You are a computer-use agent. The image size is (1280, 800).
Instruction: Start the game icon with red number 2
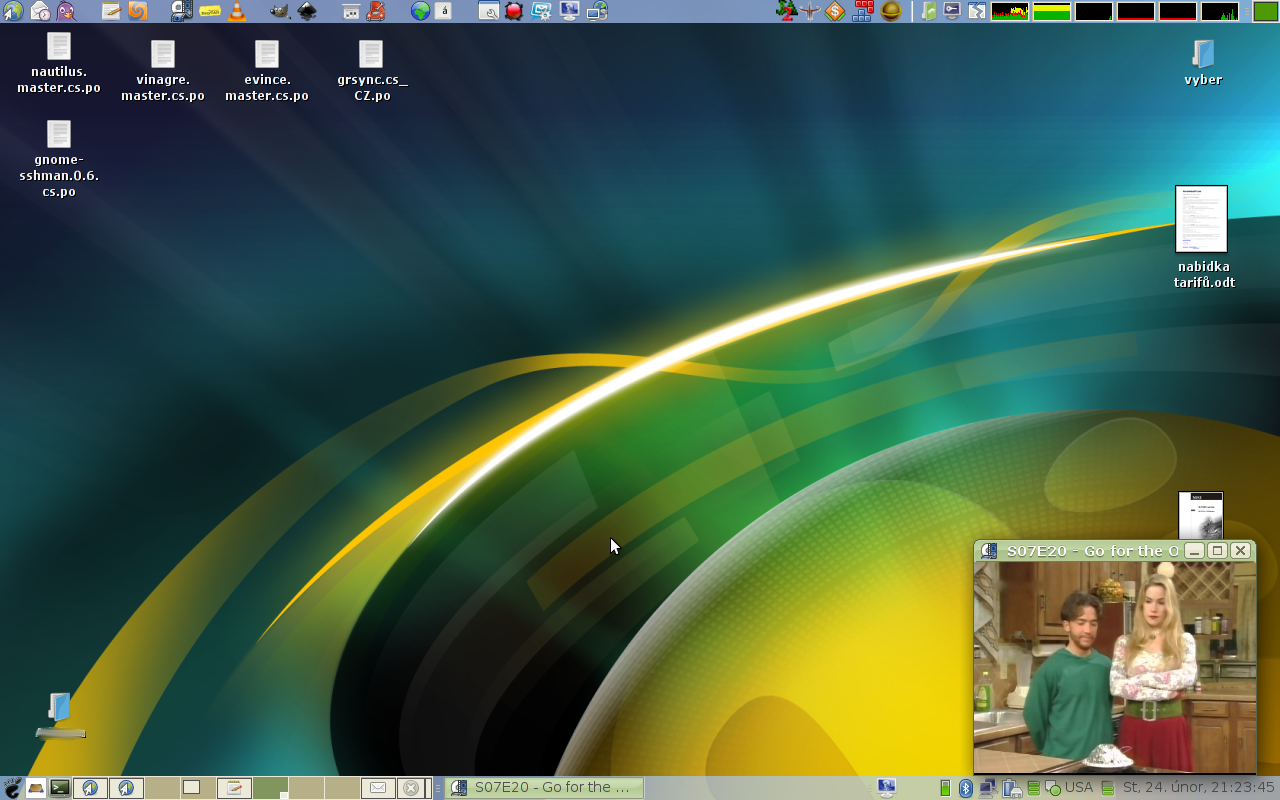(x=787, y=11)
